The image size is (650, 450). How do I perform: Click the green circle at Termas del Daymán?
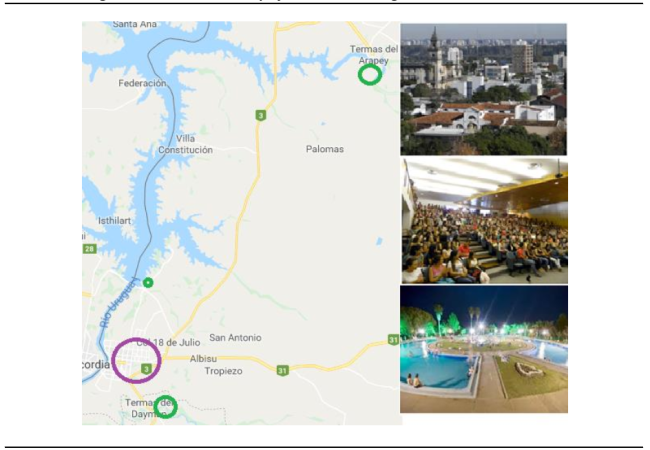pyautogui.click(x=165, y=407)
